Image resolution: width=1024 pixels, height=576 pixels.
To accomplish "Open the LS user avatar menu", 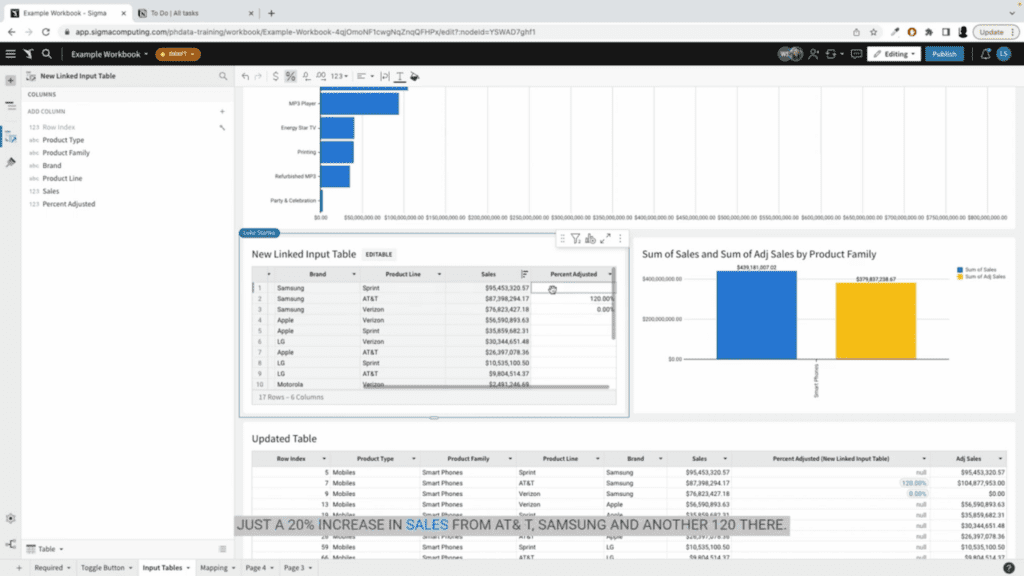I will [x=1004, y=54].
